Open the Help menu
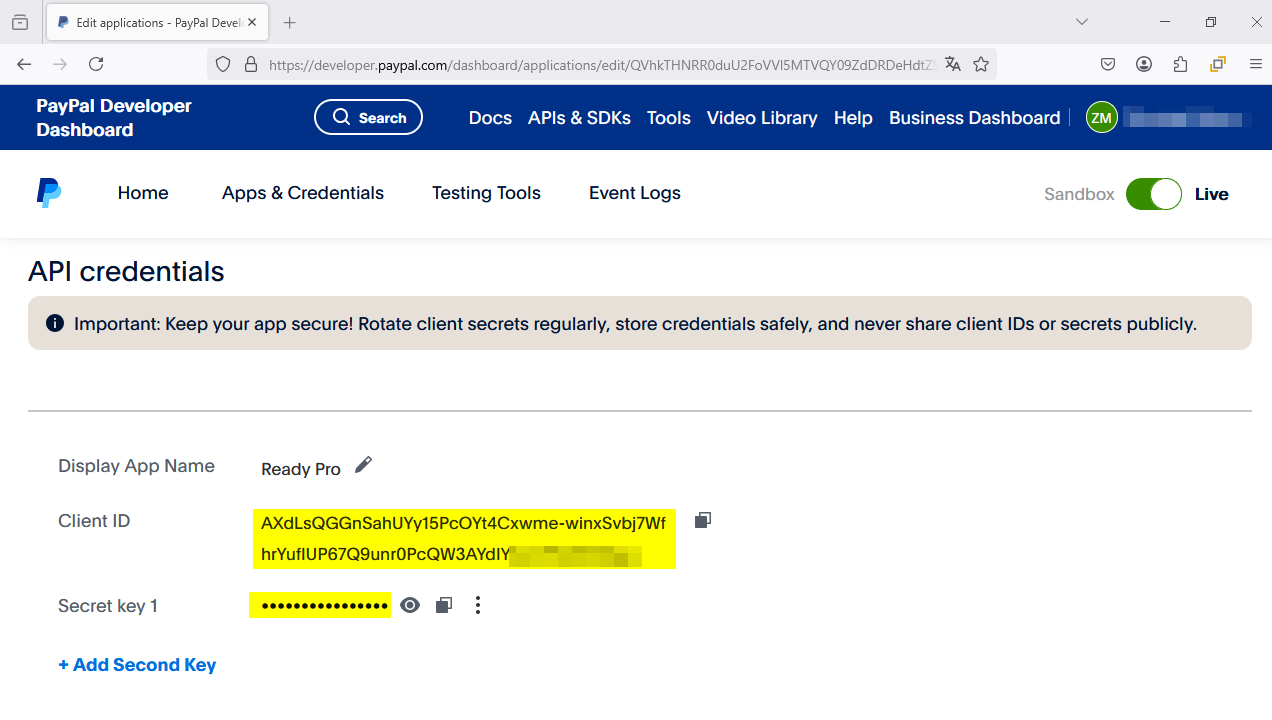This screenshot has width=1272, height=720. point(853,118)
